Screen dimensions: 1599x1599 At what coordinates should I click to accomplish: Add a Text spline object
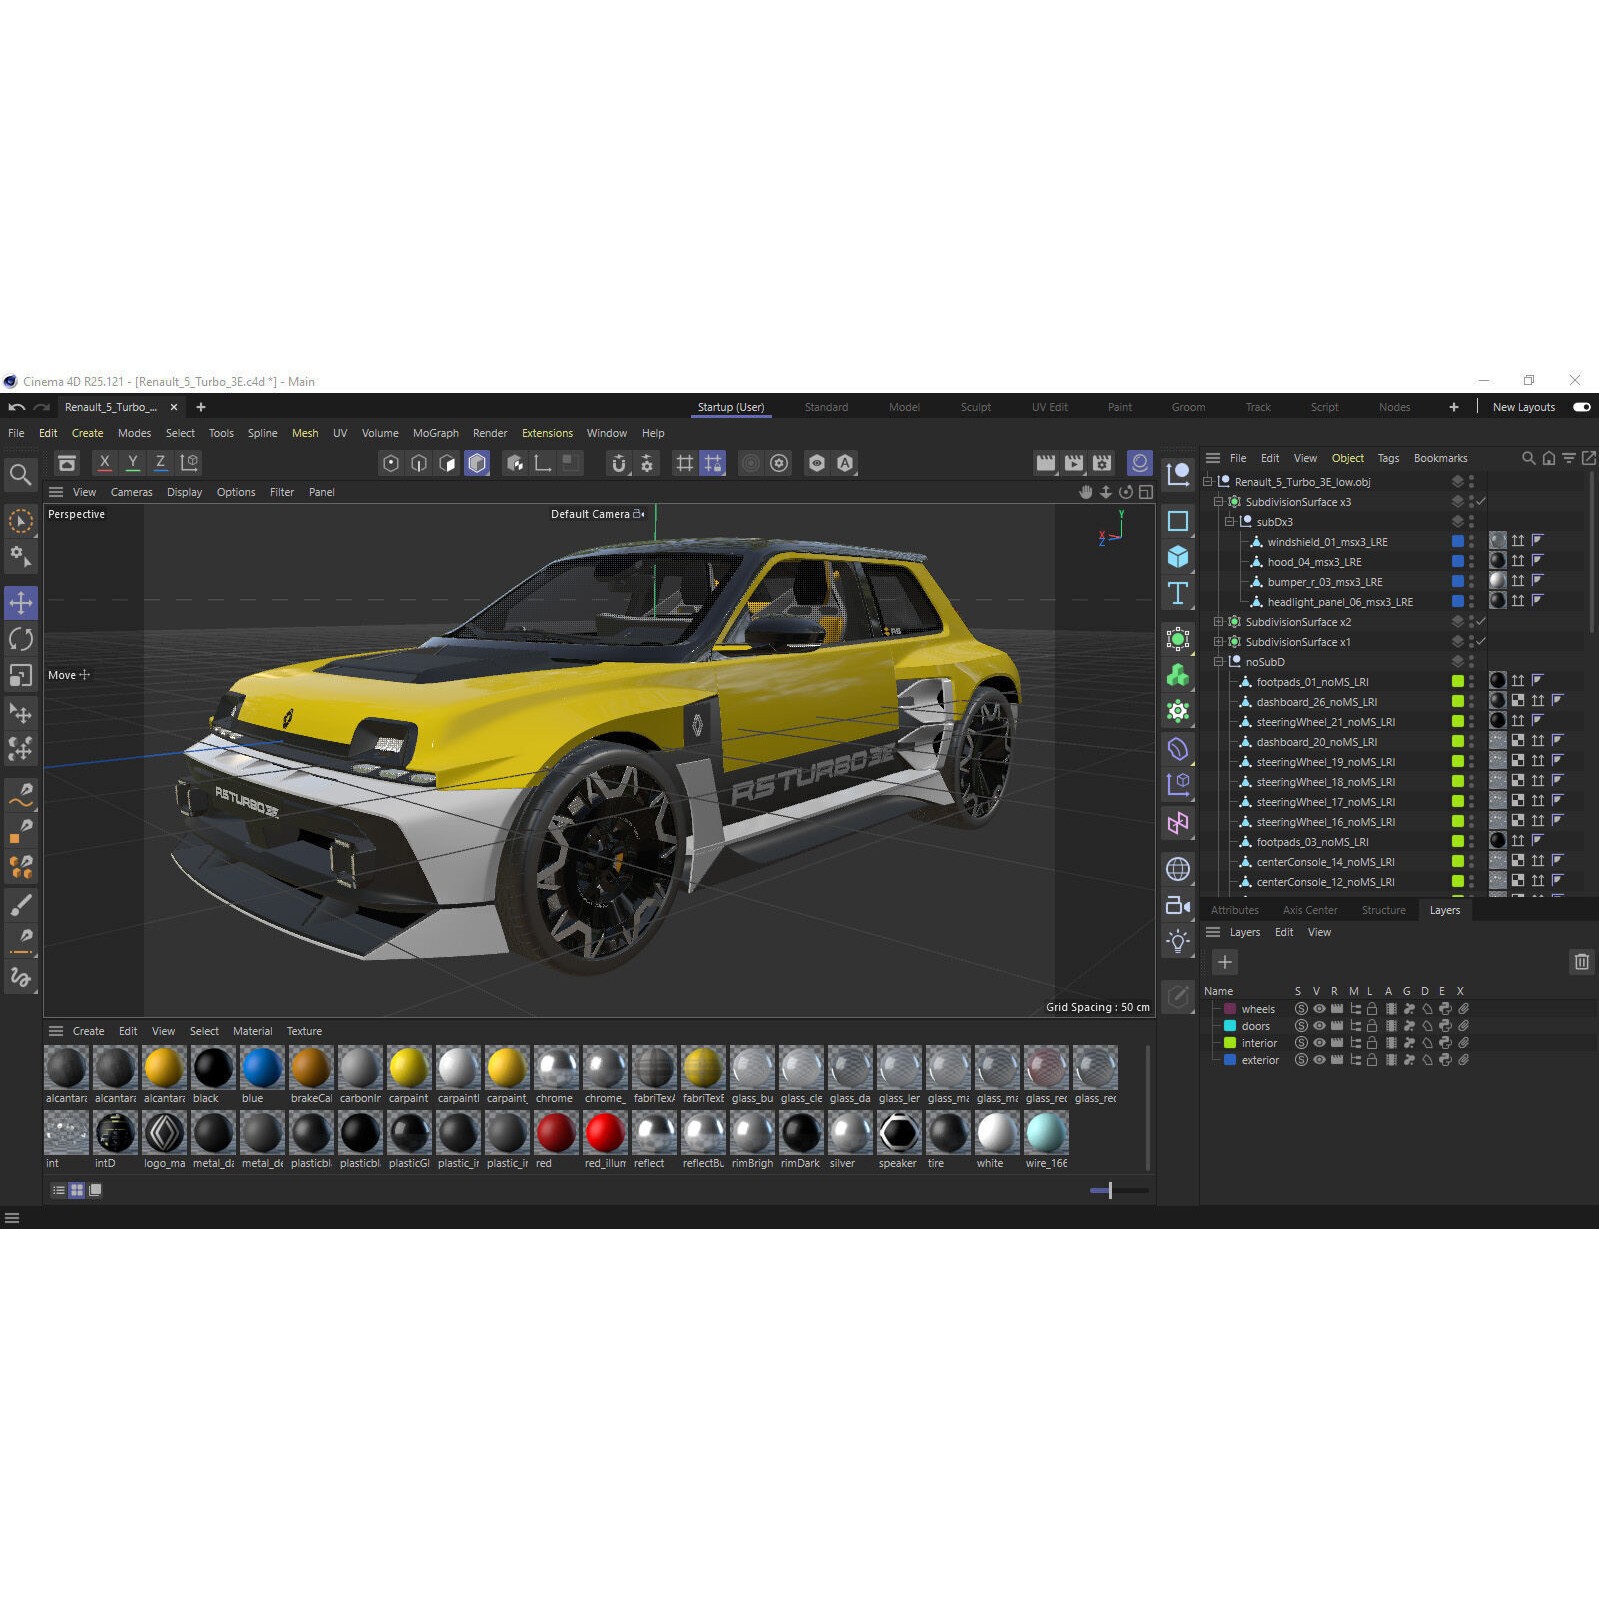click(1178, 594)
